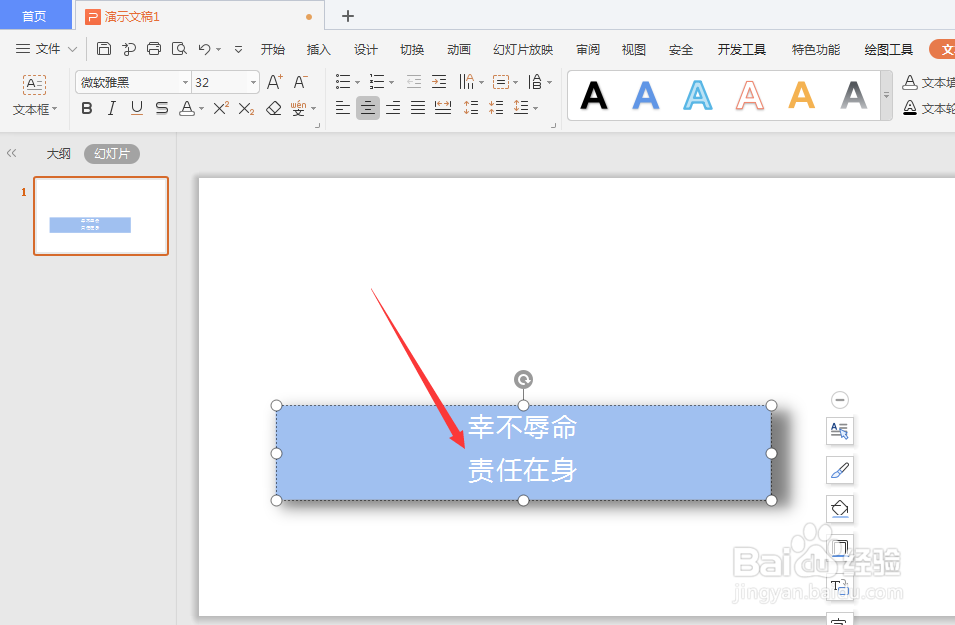Toggle Underline formatting
The height and width of the screenshot is (625, 955).
pos(136,108)
